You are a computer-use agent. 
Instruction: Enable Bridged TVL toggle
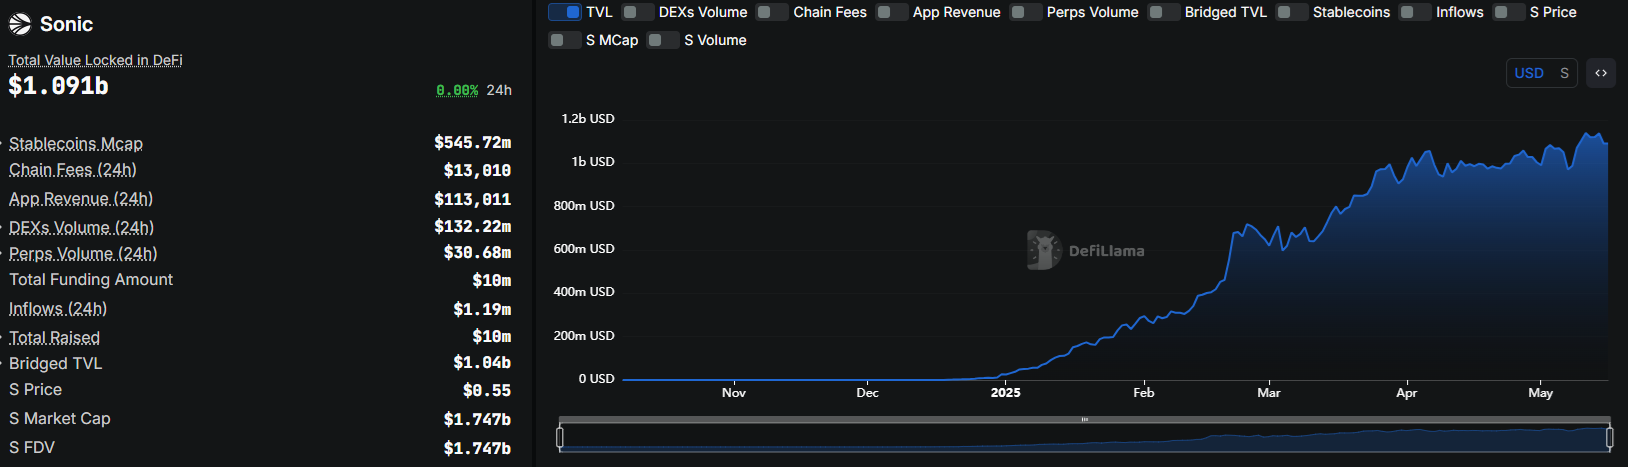1164,12
